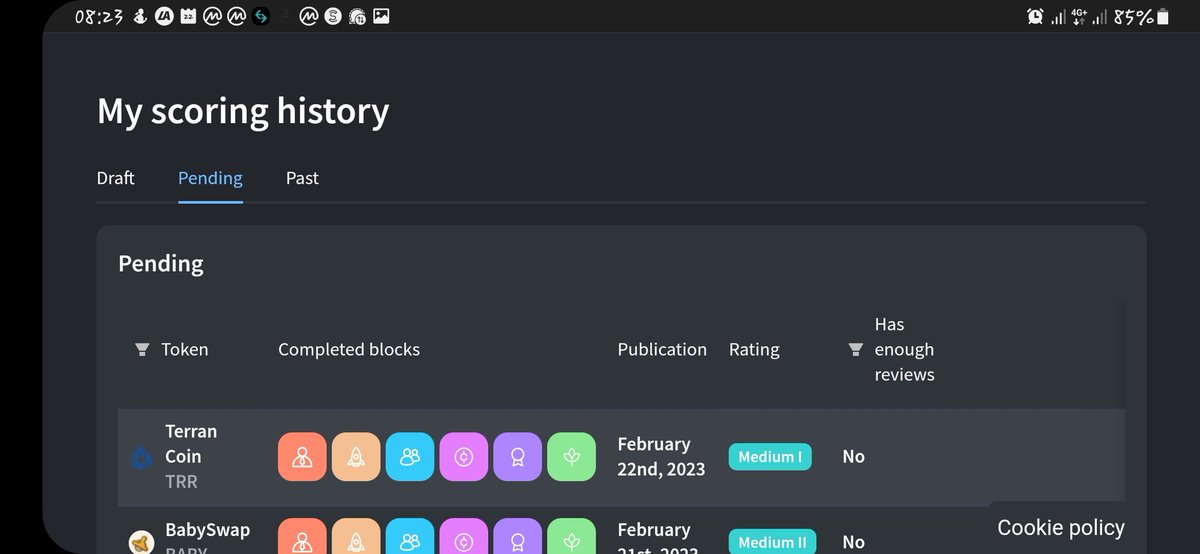This screenshot has width=1200, height=554.
Task: Tap the calendar notification icon
Action: pos(188,17)
